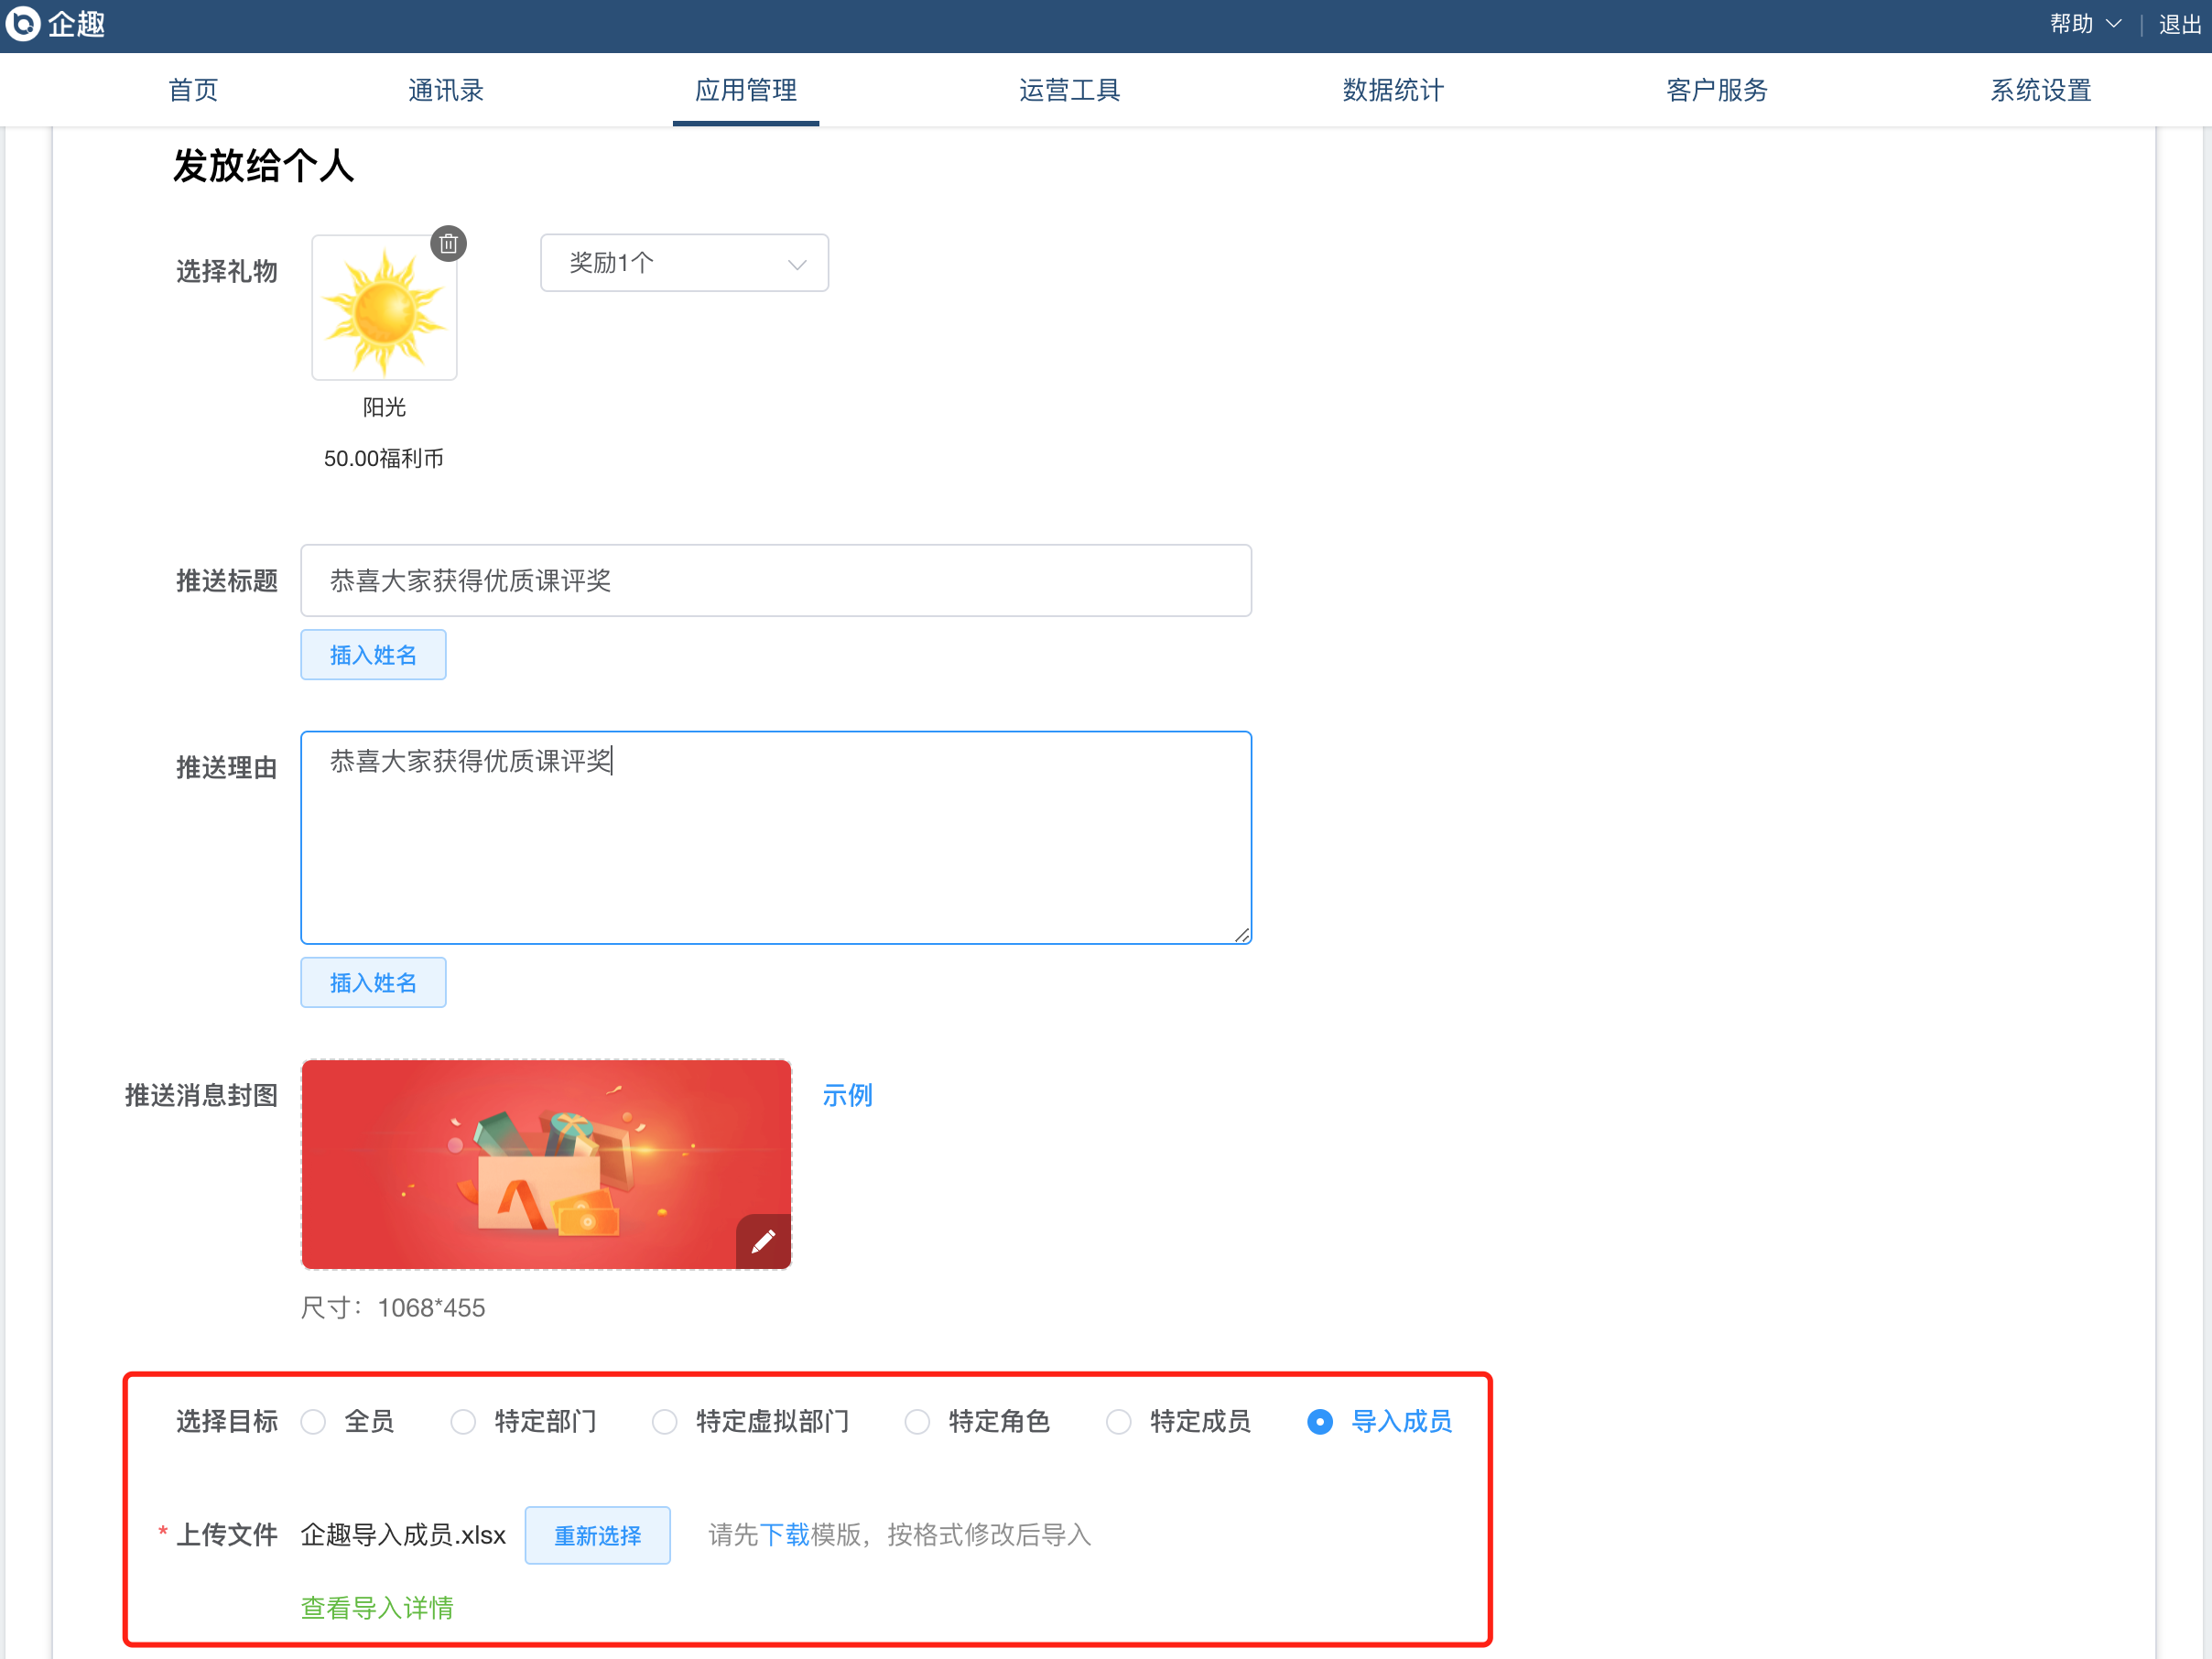Screen dimensions: 2212x1659
Task: Click the 阳光 sun gift thumbnail
Action: pyautogui.click(x=384, y=309)
